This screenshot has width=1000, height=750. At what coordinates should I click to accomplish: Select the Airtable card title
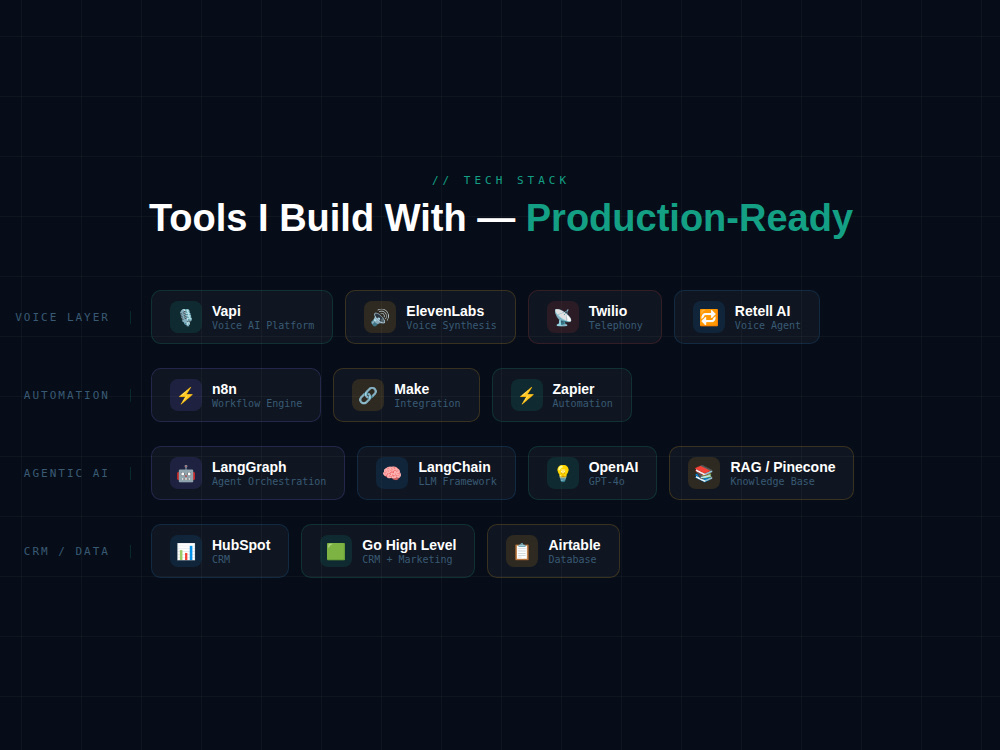coord(575,545)
